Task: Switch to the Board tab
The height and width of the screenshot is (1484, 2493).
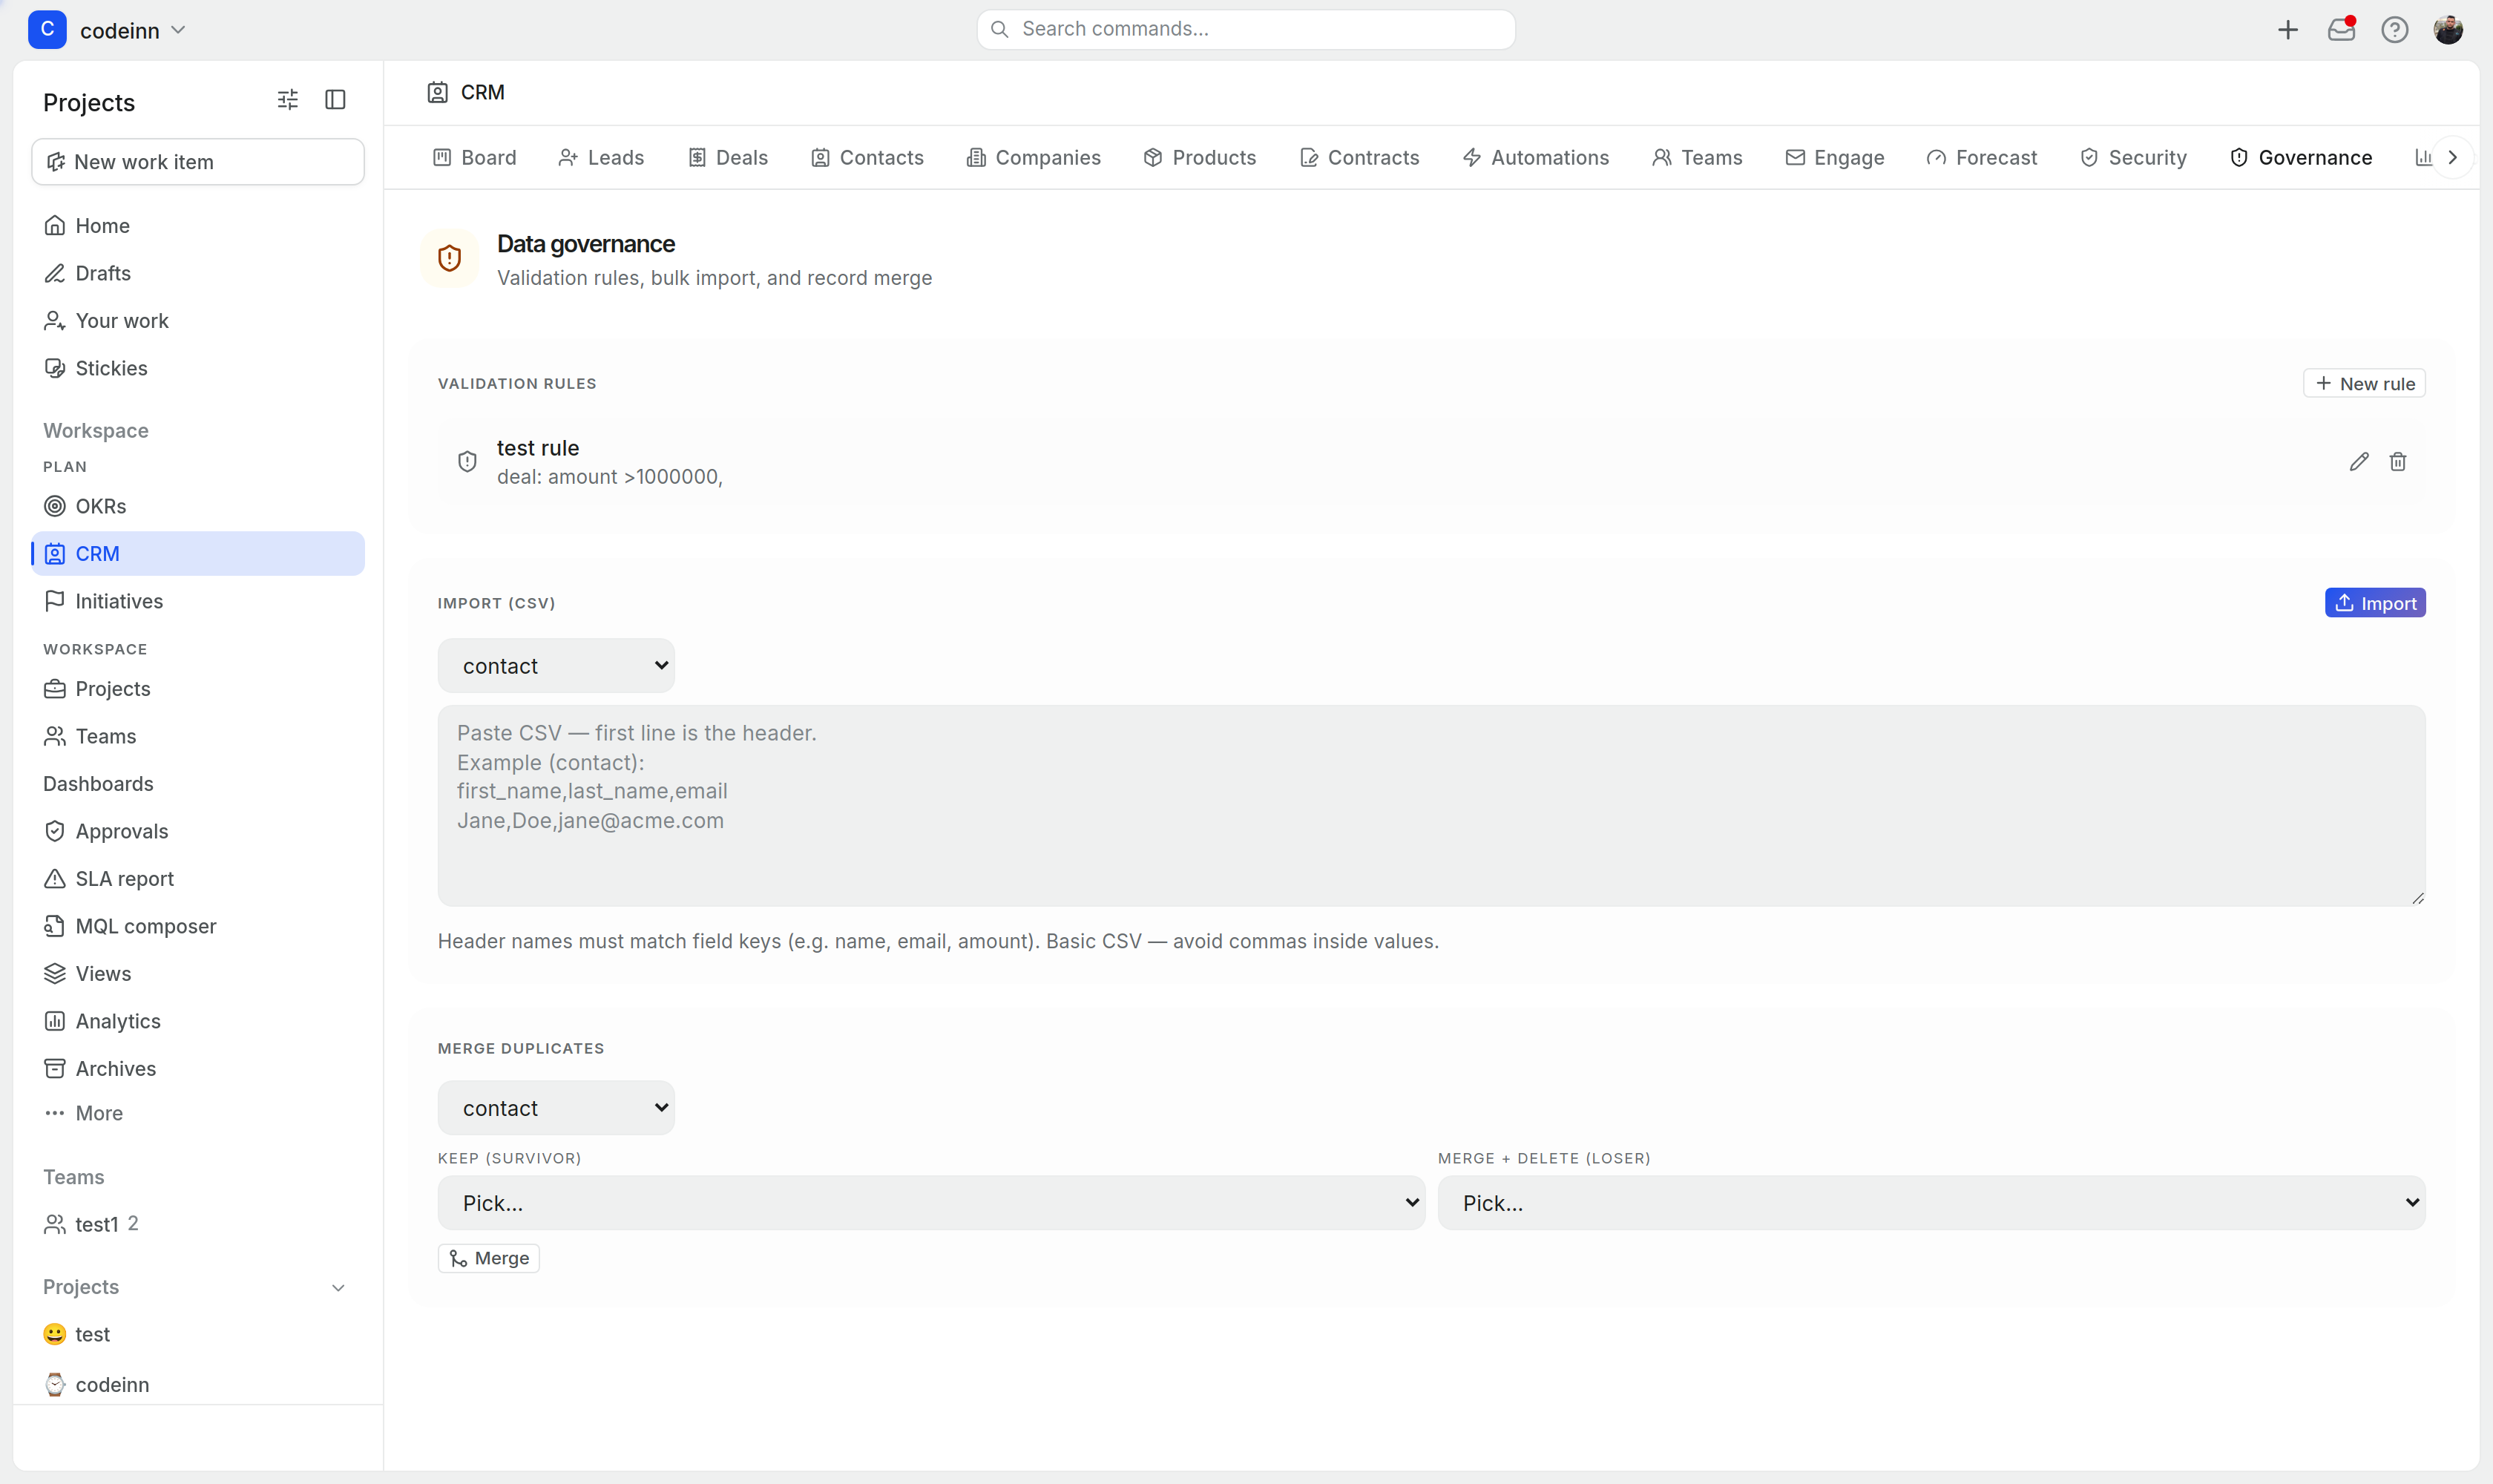Action: (x=475, y=158)
